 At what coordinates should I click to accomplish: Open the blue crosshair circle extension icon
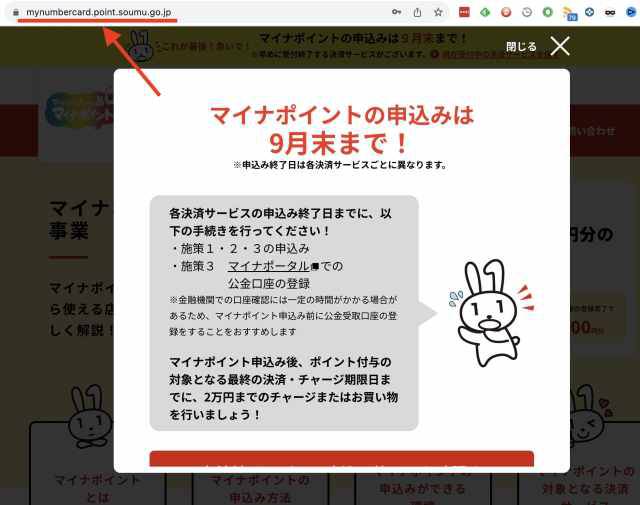pyautogui.click(x=589, y=12)
